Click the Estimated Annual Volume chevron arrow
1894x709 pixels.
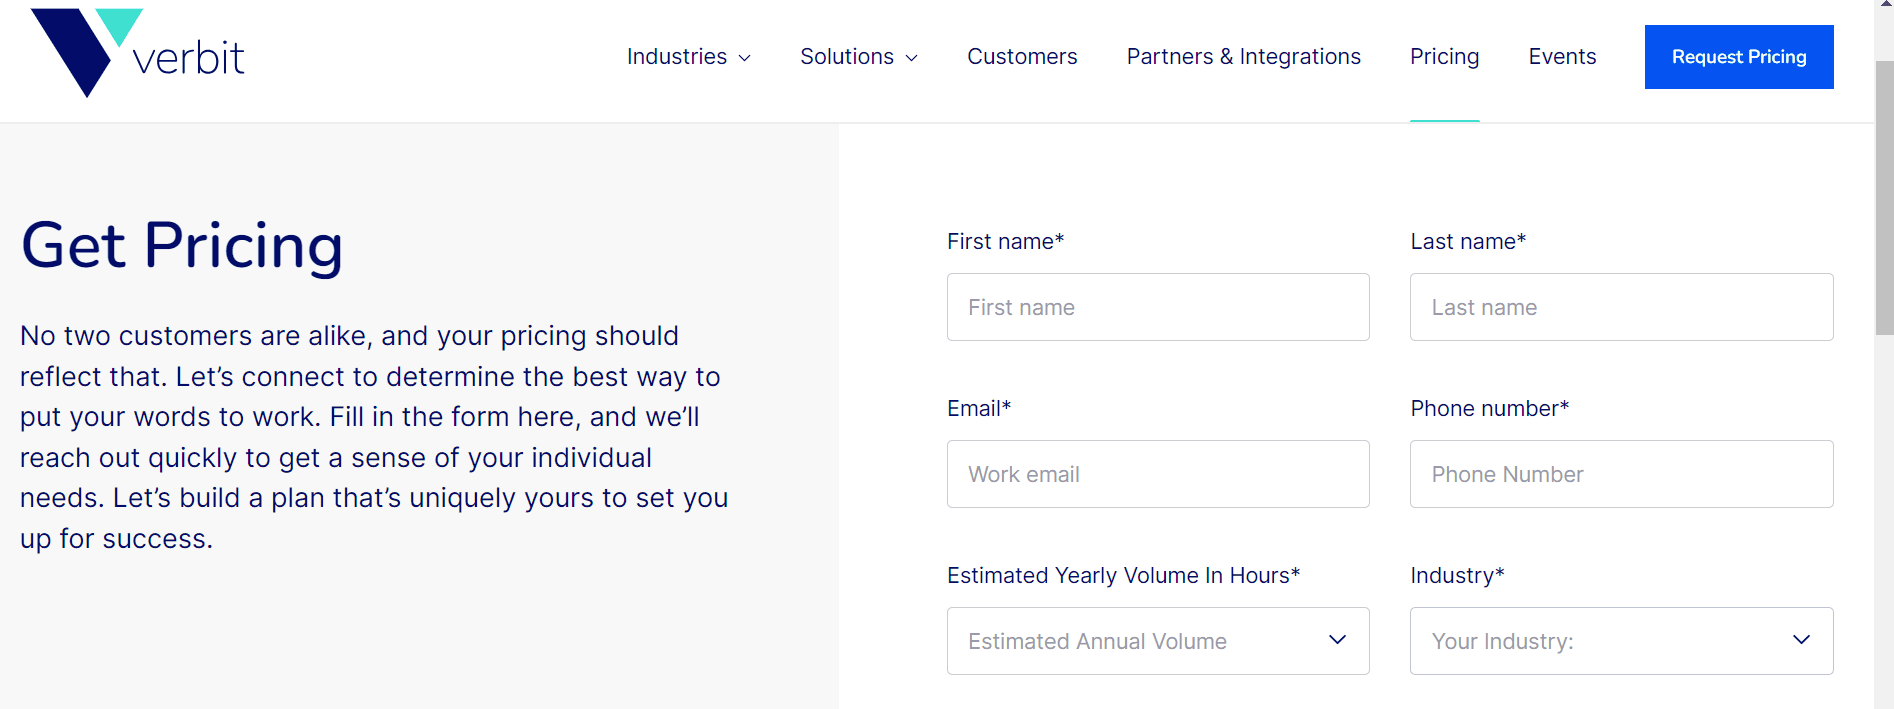coord(1337,641)
